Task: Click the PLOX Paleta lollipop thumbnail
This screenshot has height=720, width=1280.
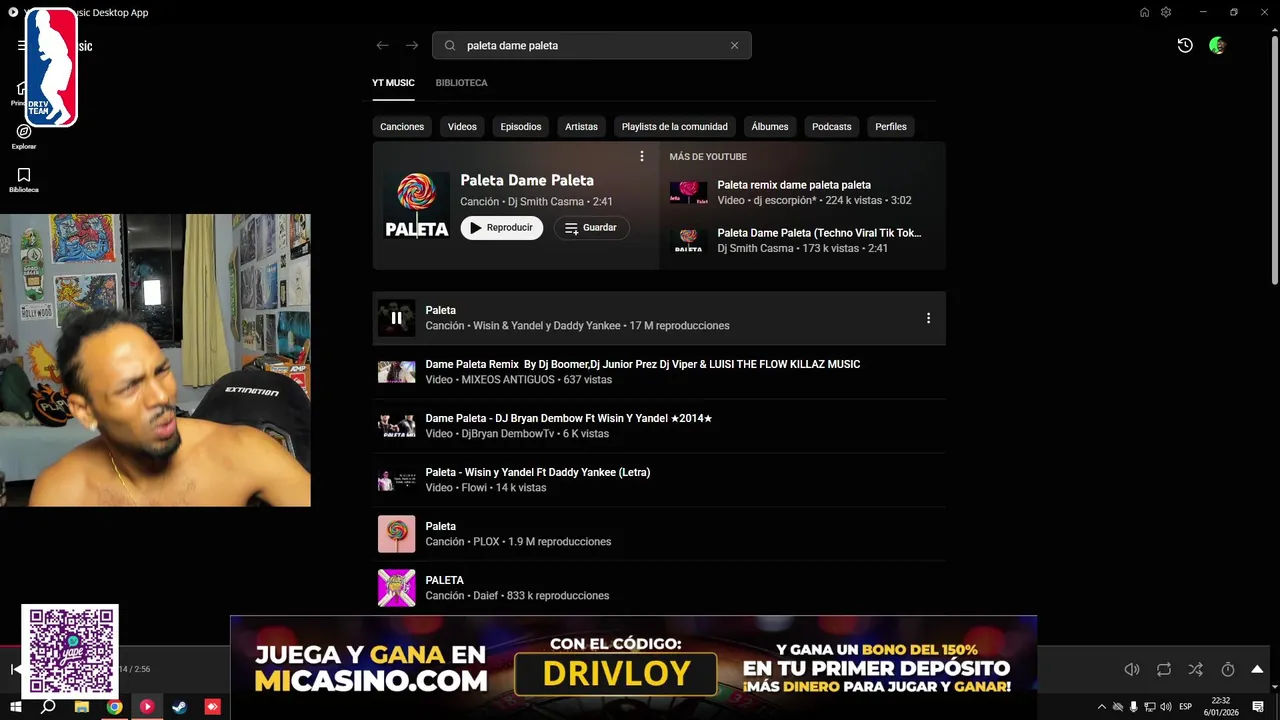Action: point(396,534)
